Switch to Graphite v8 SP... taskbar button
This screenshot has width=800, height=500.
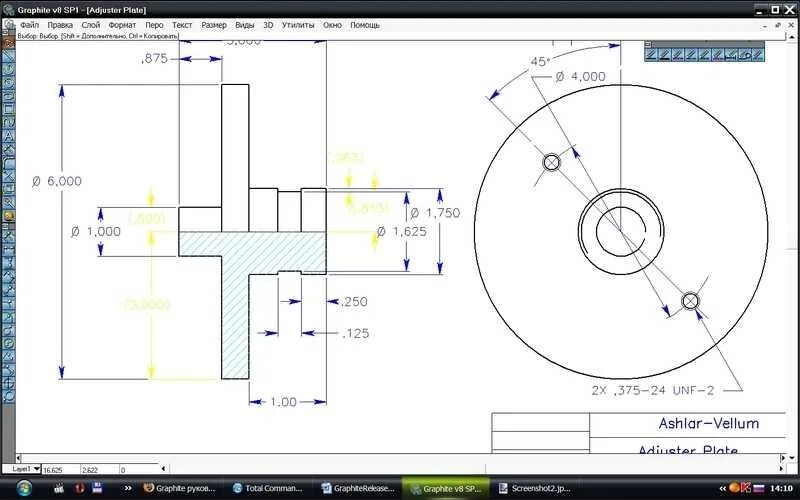pos(446,488)
